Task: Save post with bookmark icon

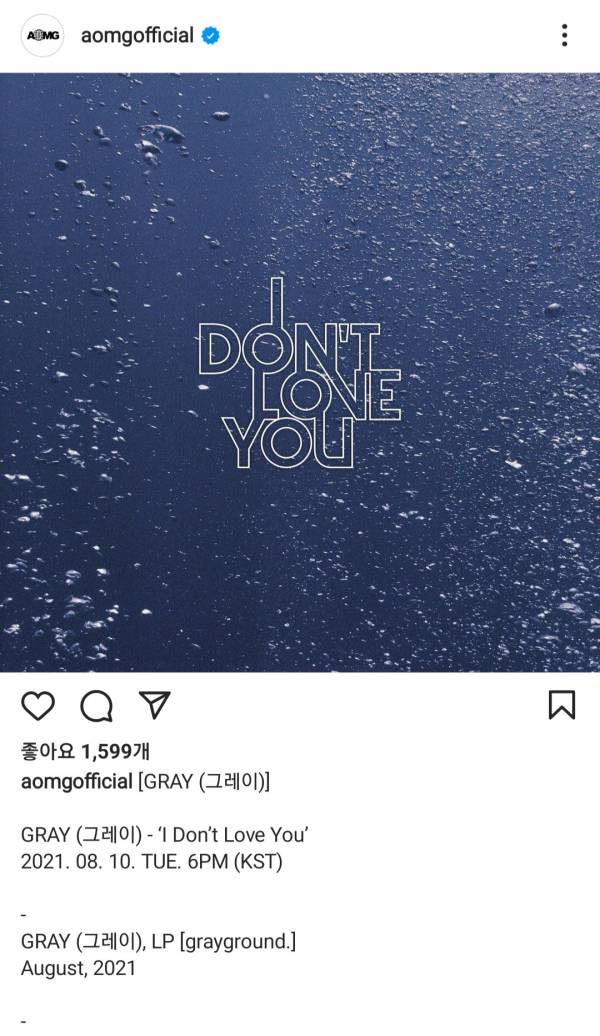Action: tap(562, 705)
